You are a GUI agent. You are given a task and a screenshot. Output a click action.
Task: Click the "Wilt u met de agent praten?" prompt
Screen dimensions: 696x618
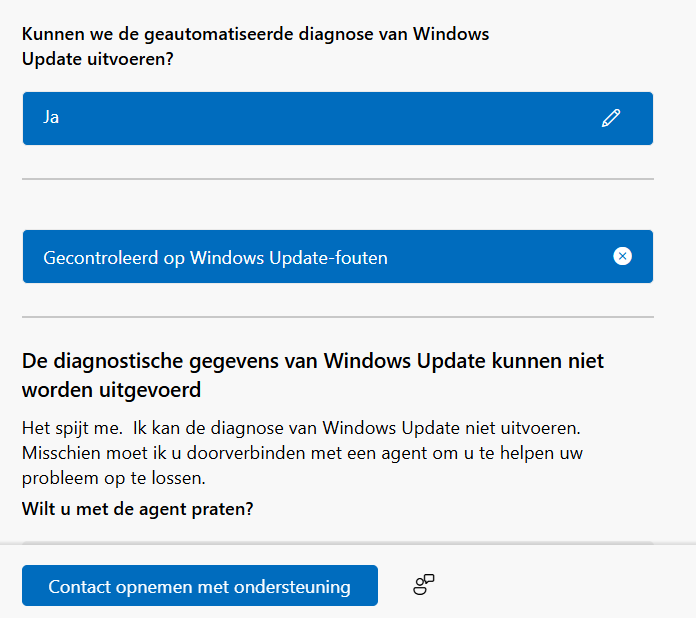(138, 509)
